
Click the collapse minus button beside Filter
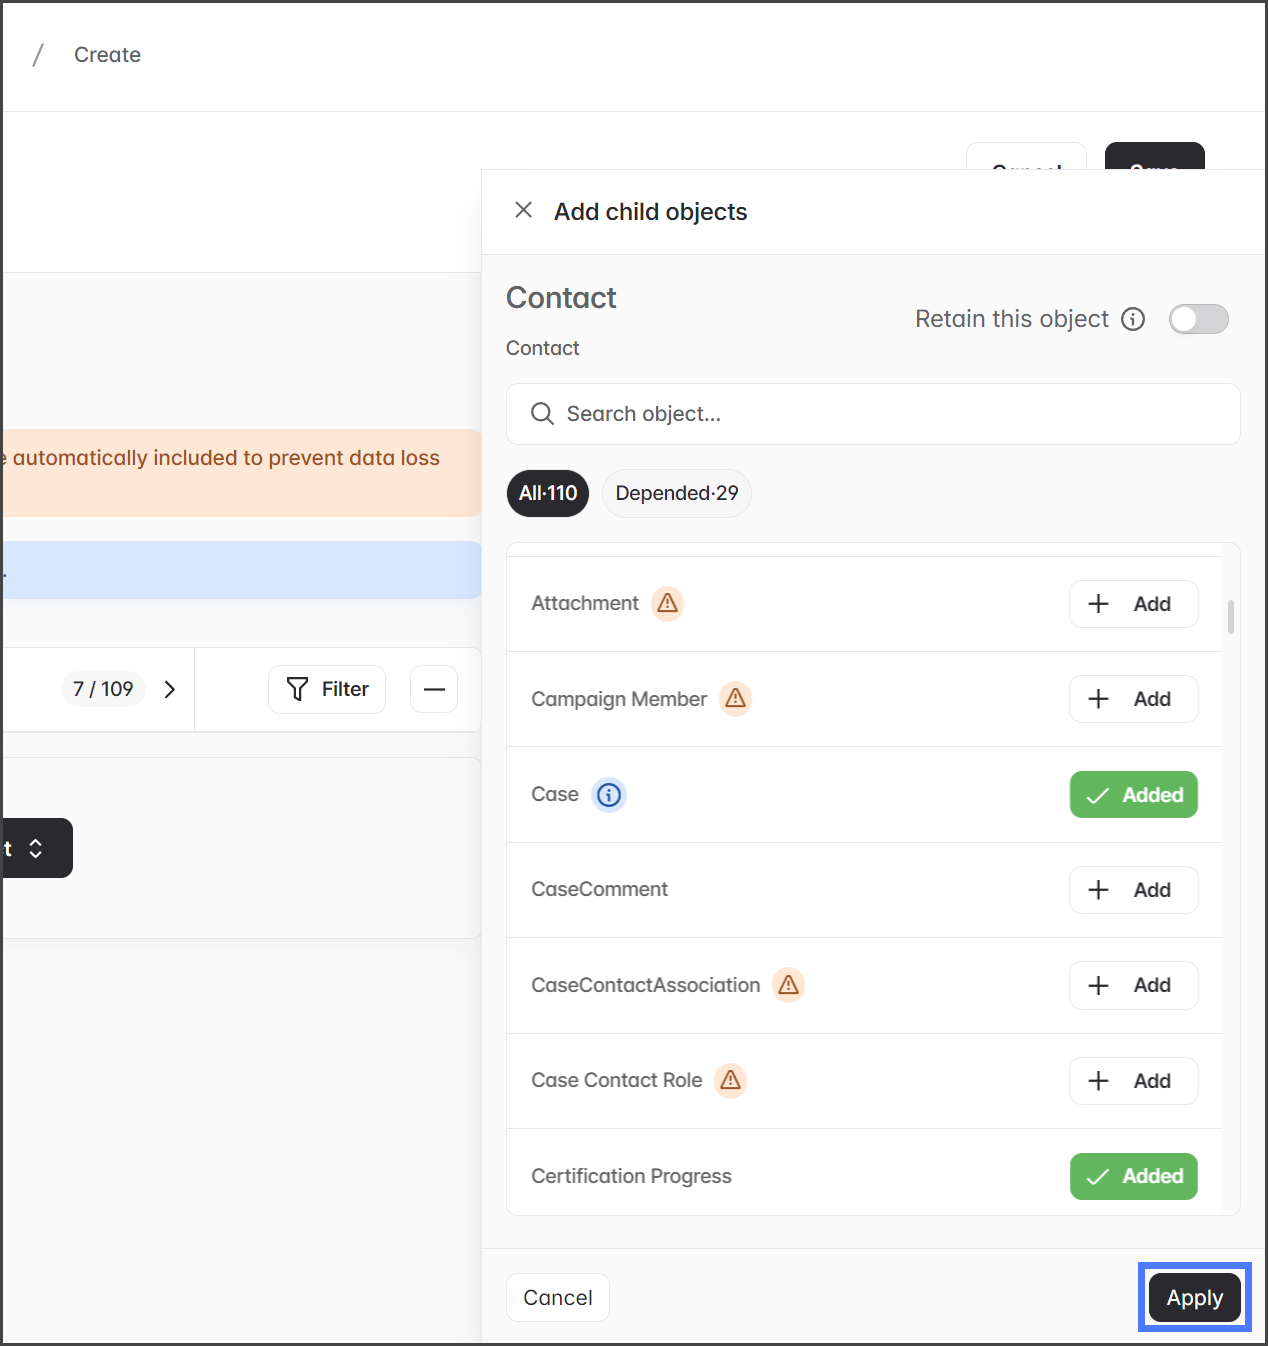tap(434, 689)
